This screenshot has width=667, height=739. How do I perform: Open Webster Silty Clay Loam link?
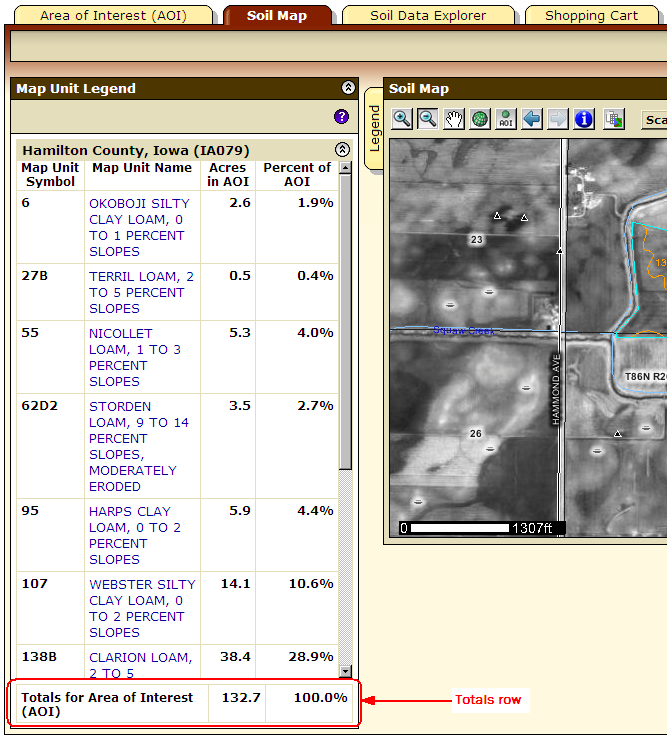pyautogui.click(x=142, y=608)
